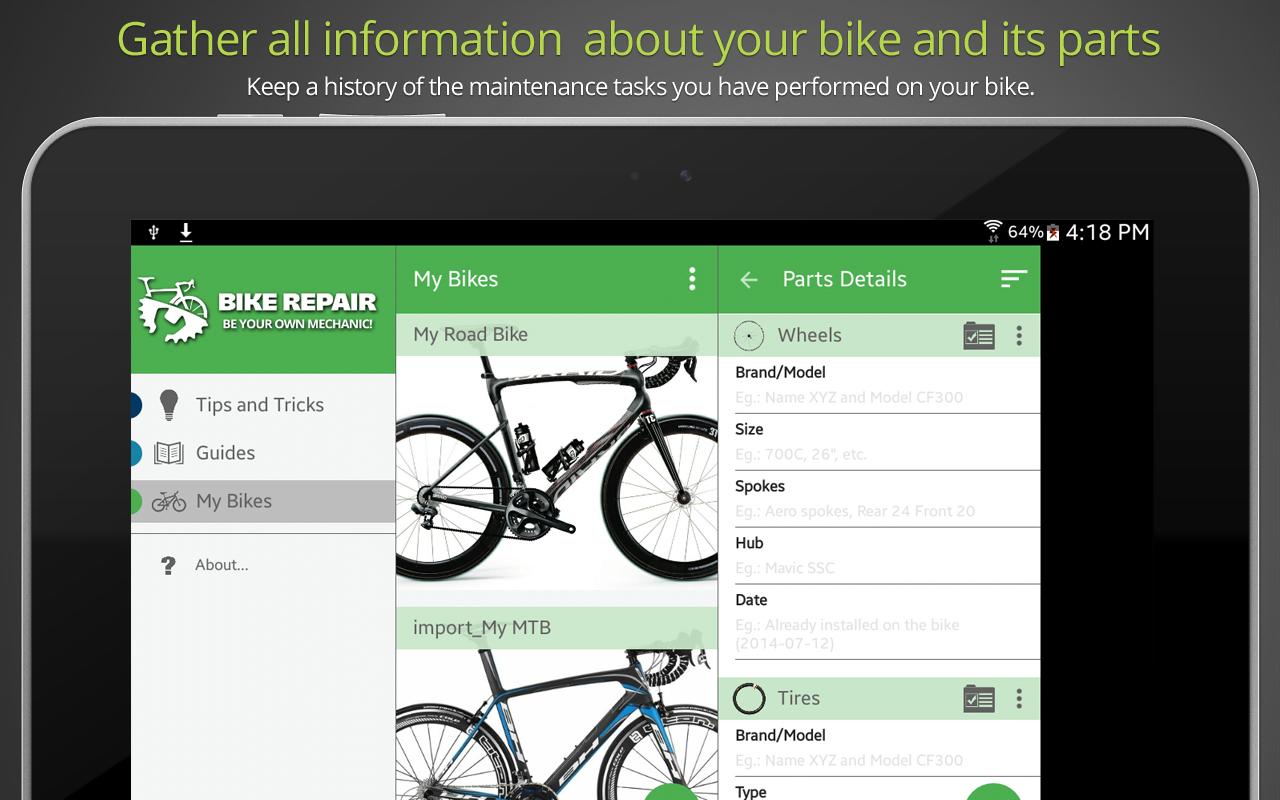1280x800 pixels.
Task: Click the Wheels section header
Action: click(879, 336)
